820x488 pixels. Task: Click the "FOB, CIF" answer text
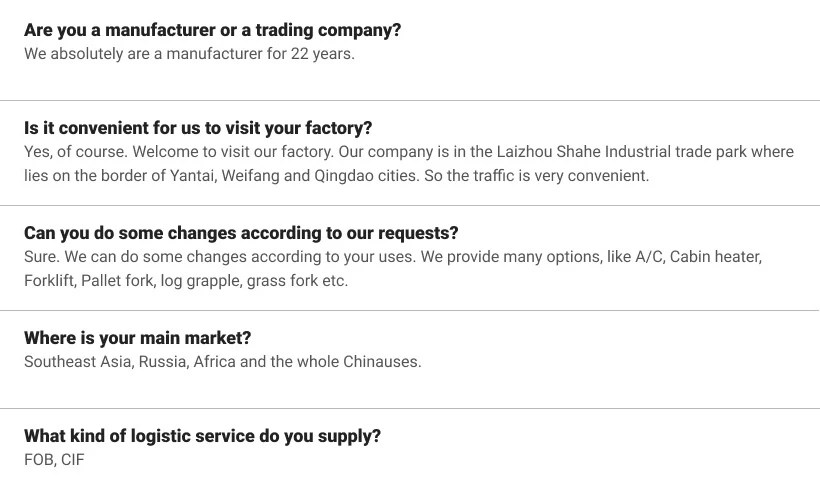pos(54,460)
